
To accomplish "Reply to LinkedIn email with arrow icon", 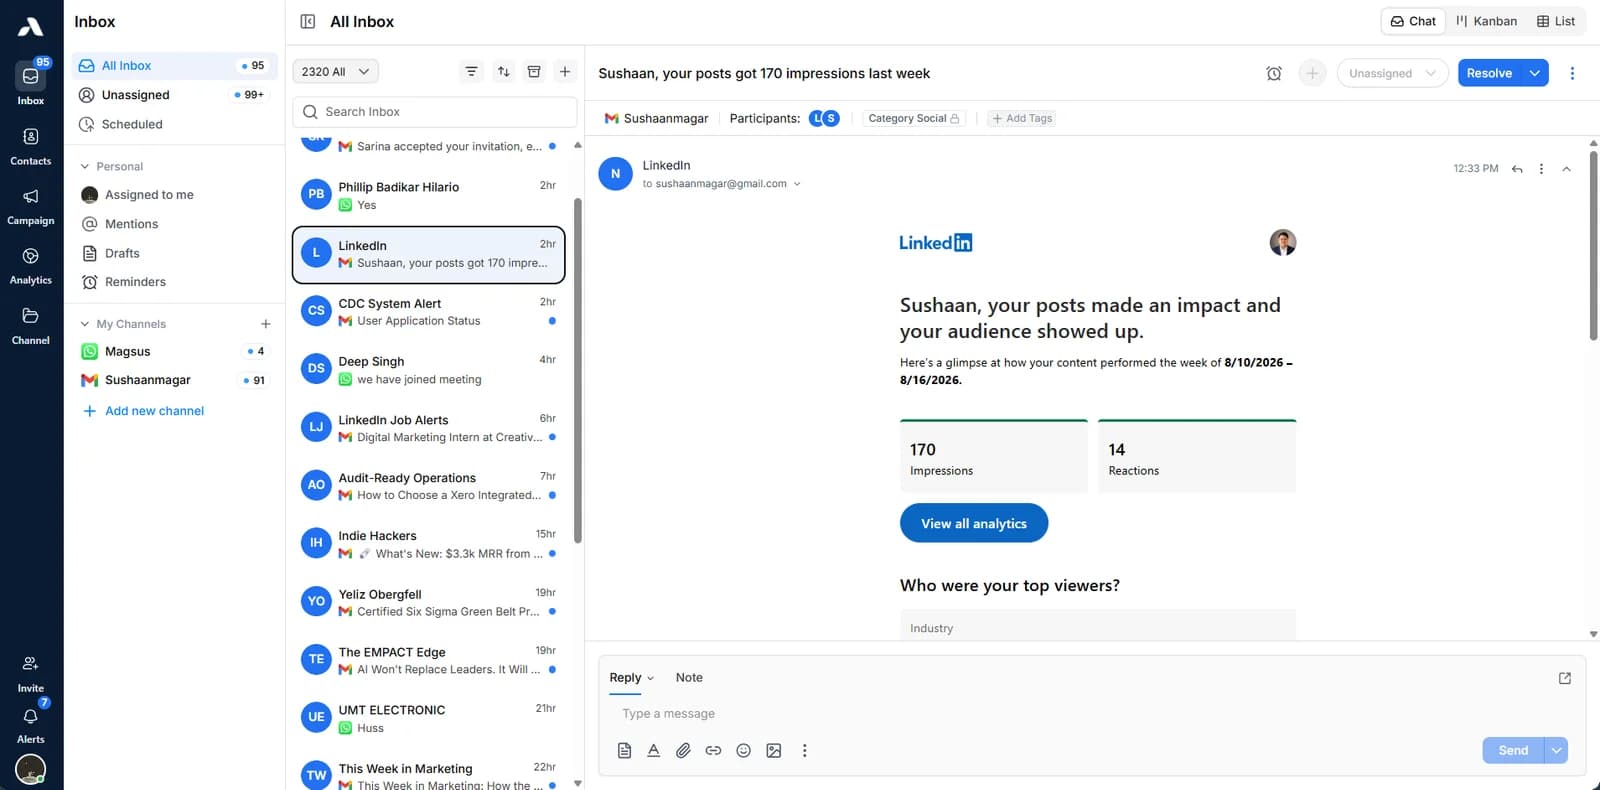I will 1517,169.
